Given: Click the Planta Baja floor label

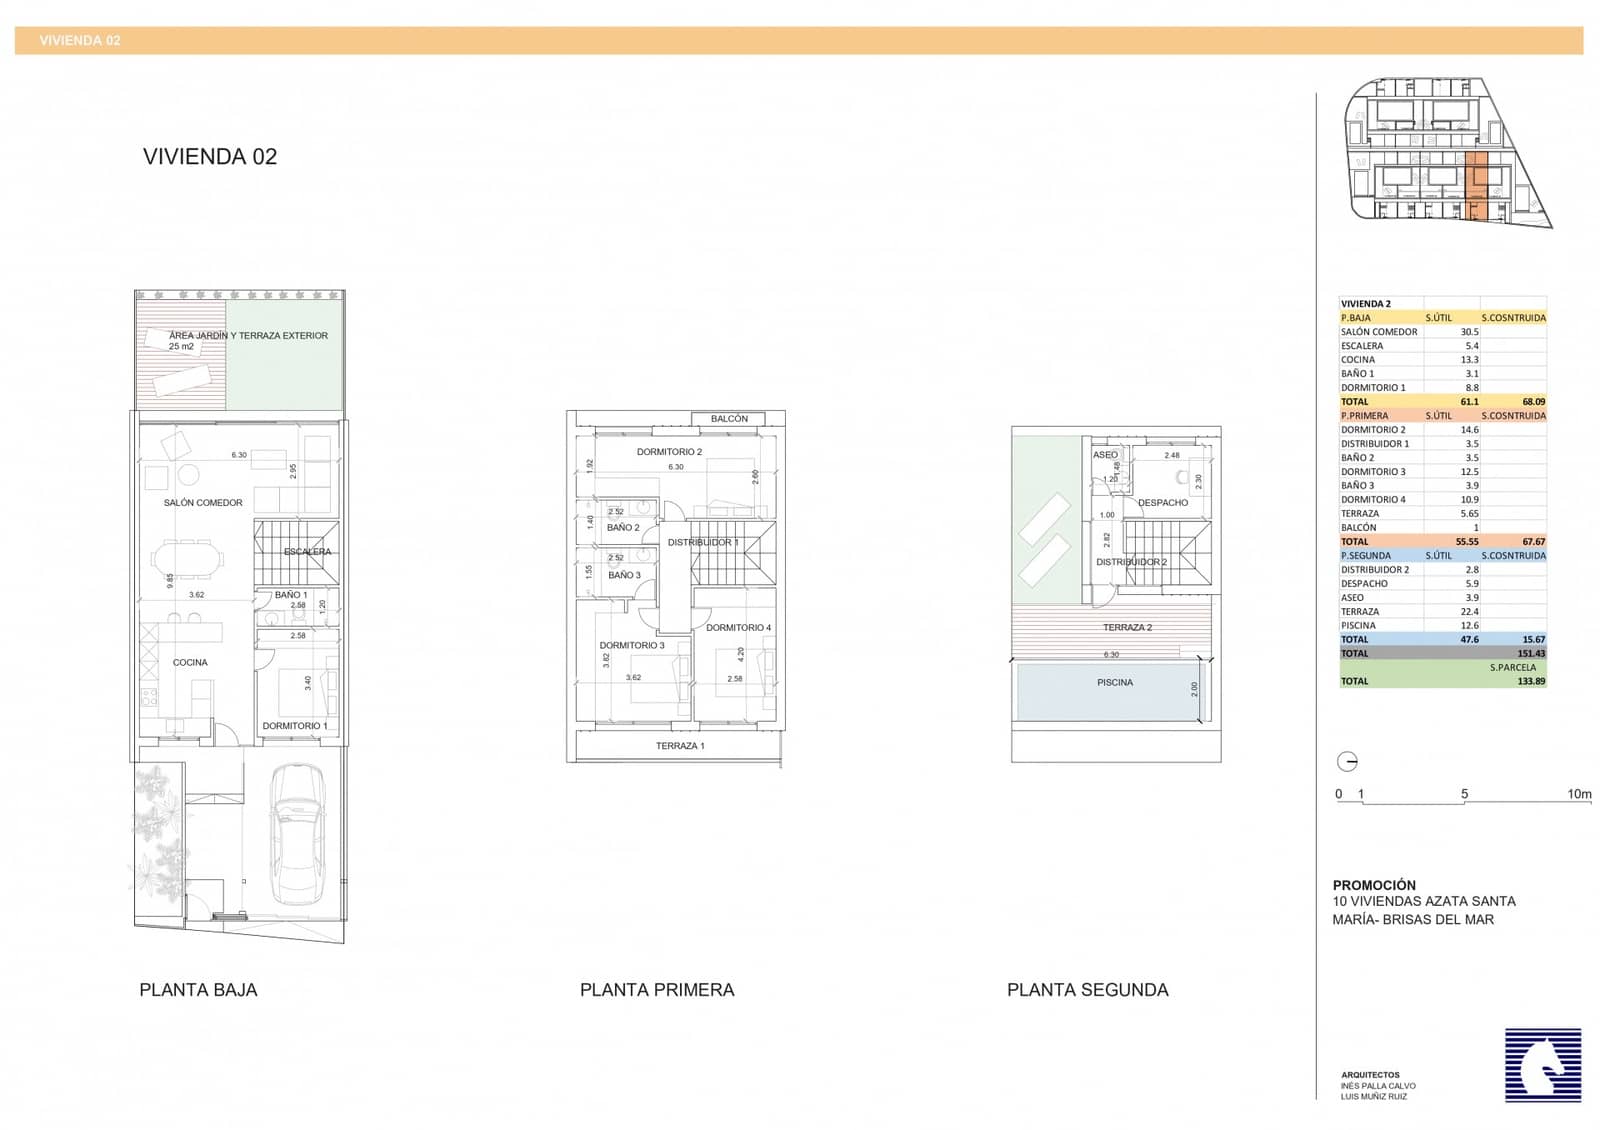Looking at the screenshot, I should (x=198, y=990).
